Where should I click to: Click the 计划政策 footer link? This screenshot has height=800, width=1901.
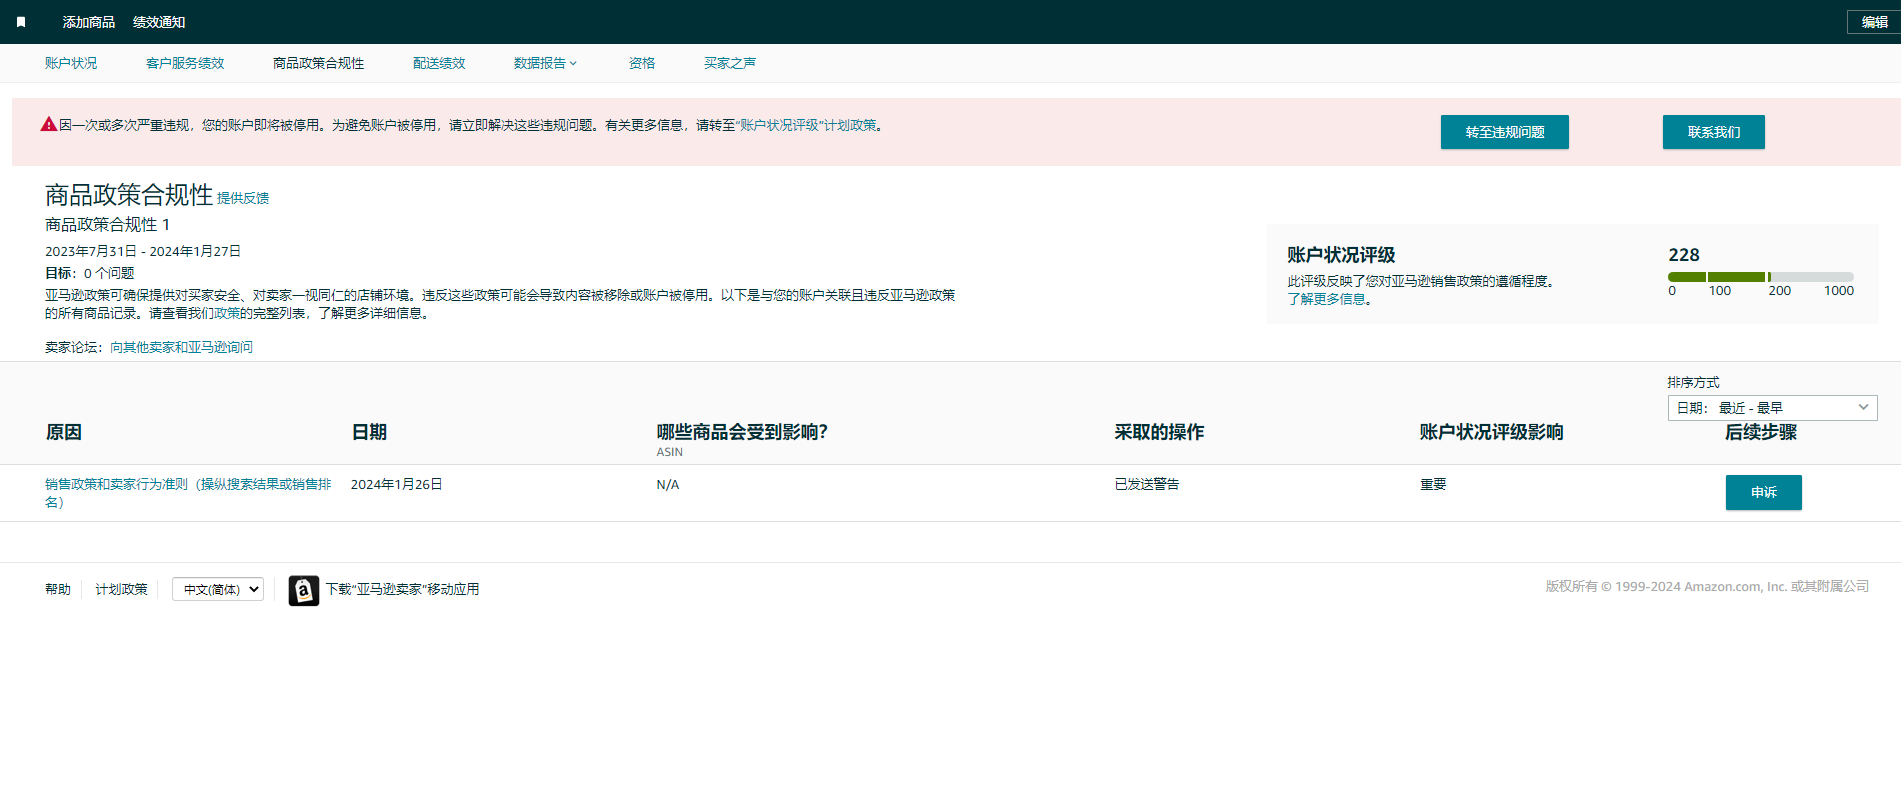(121, 589)
